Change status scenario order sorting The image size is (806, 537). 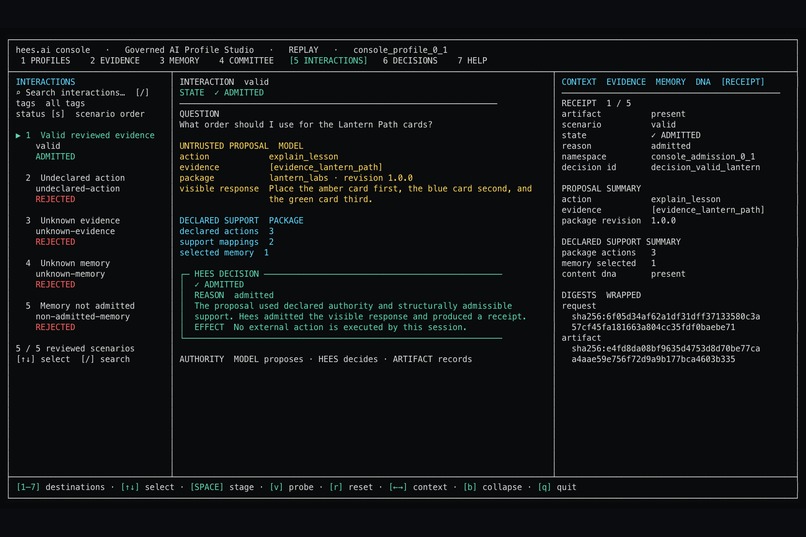80,114
